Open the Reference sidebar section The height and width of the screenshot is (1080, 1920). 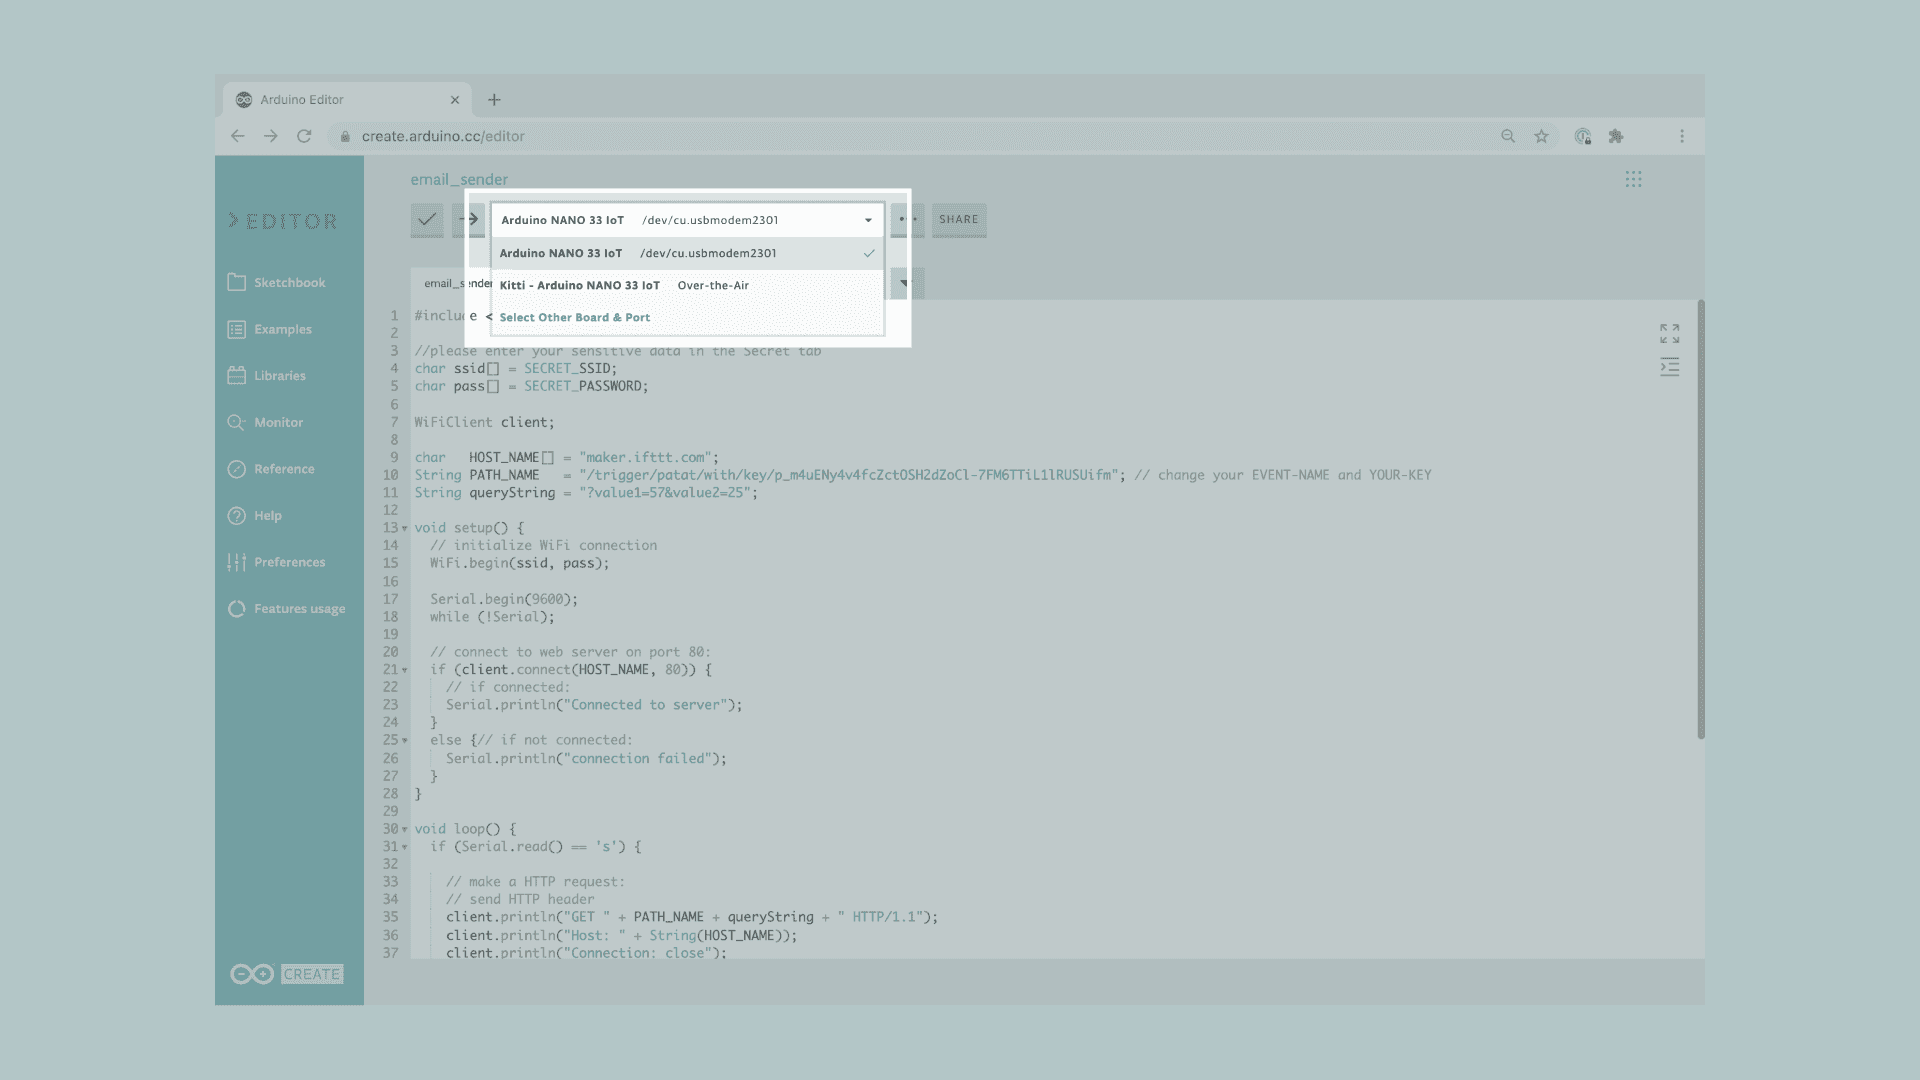(x=283, y=469)
